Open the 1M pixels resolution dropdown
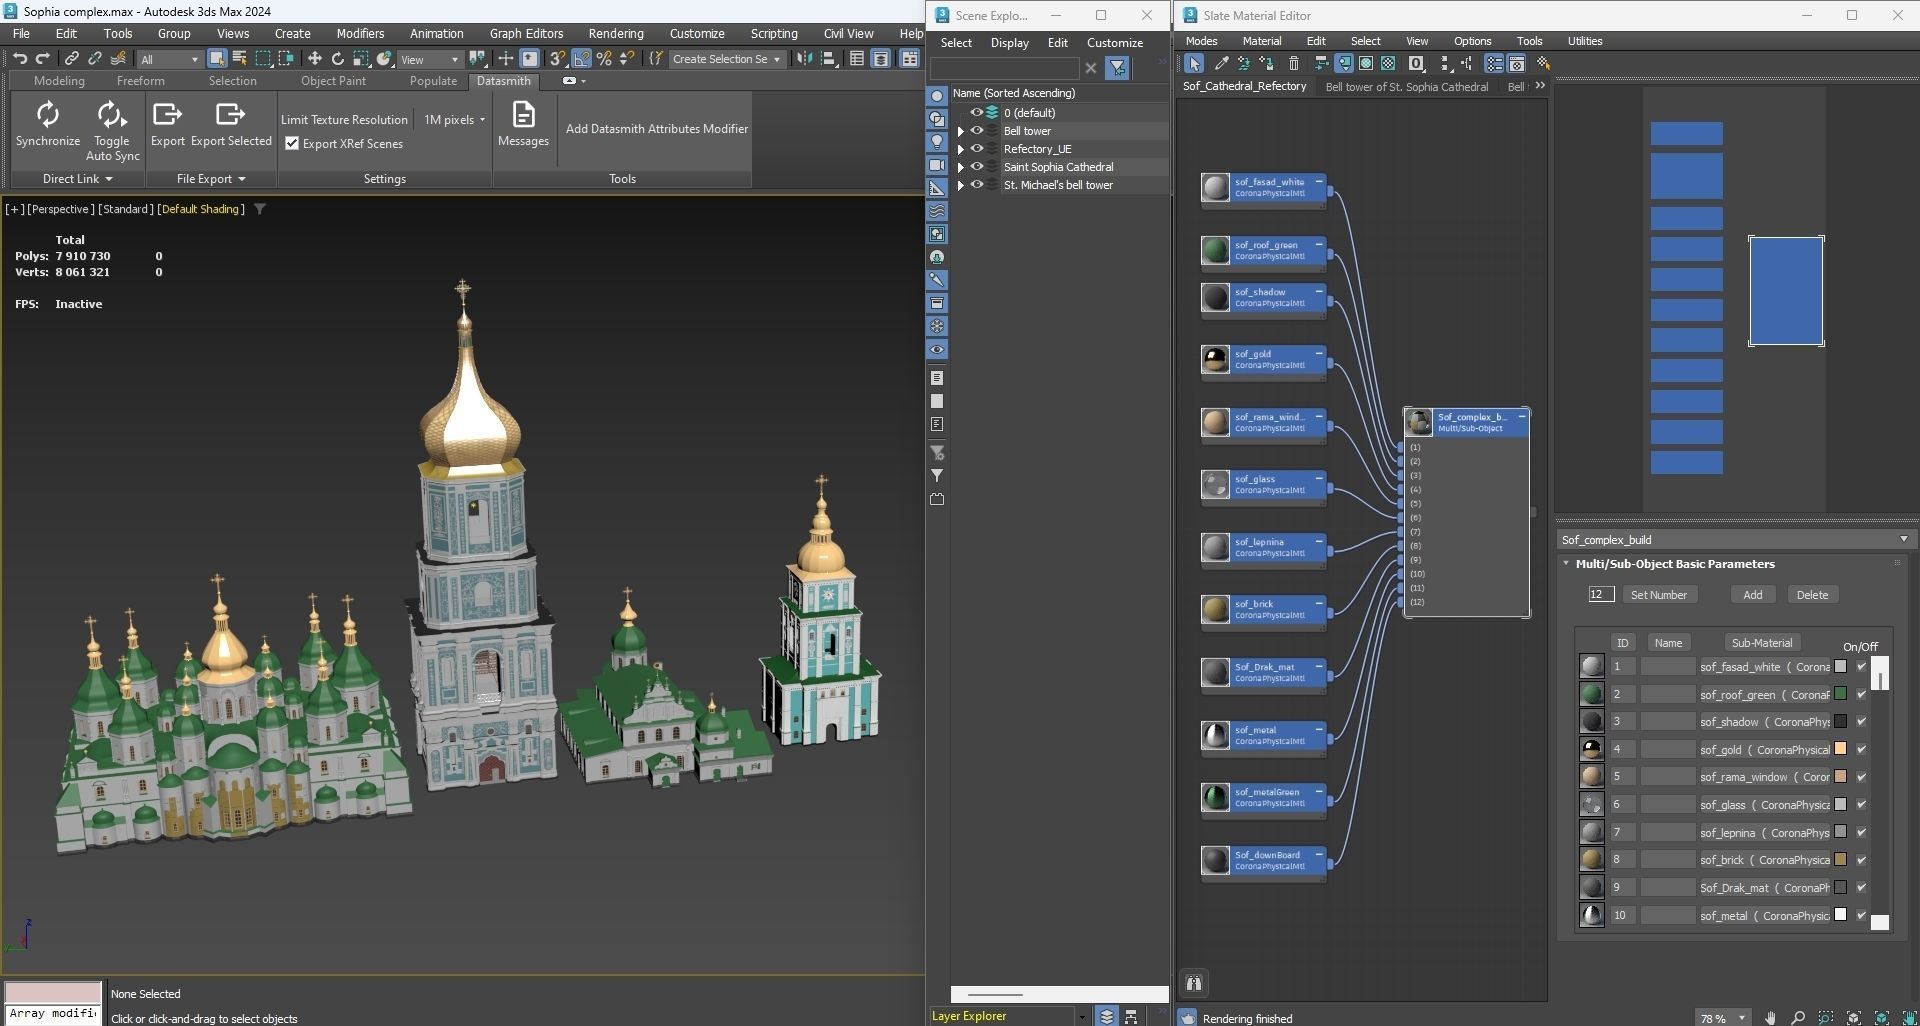The height and width of the screenshot is (1026, 1920). [454, 120]
